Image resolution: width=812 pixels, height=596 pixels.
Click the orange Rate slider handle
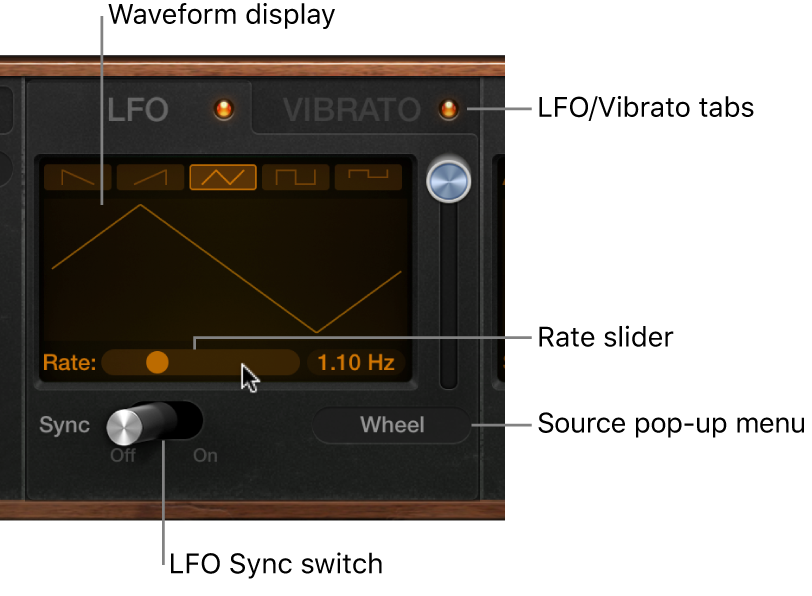[x=157, y=362]
